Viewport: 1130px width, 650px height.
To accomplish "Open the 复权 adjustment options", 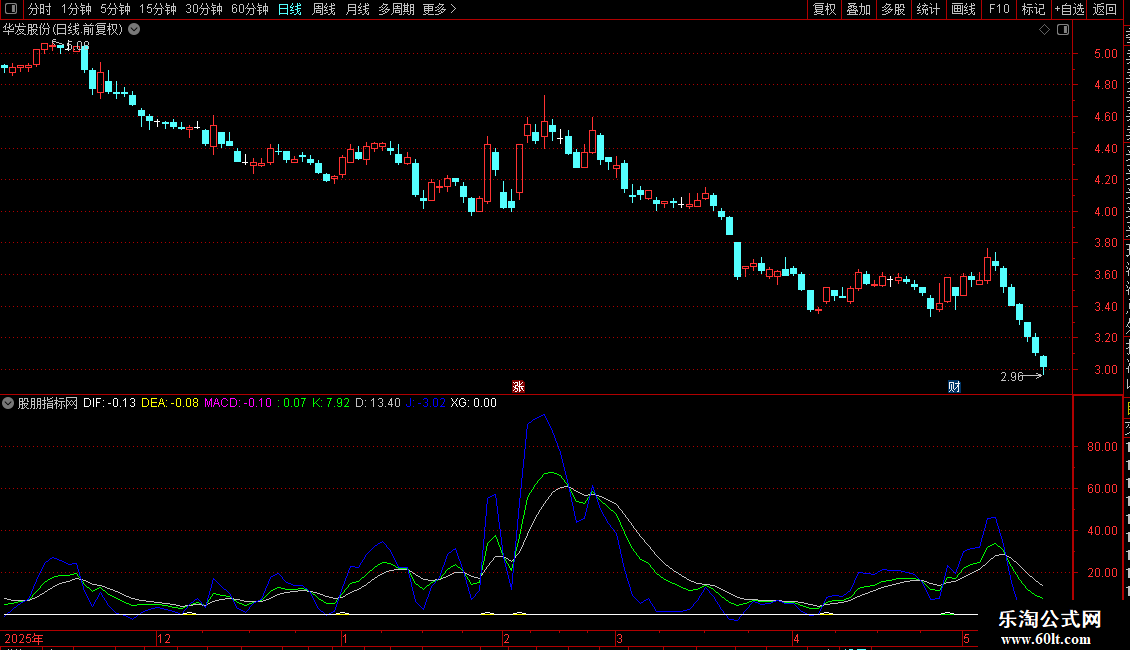I will 824,9.
